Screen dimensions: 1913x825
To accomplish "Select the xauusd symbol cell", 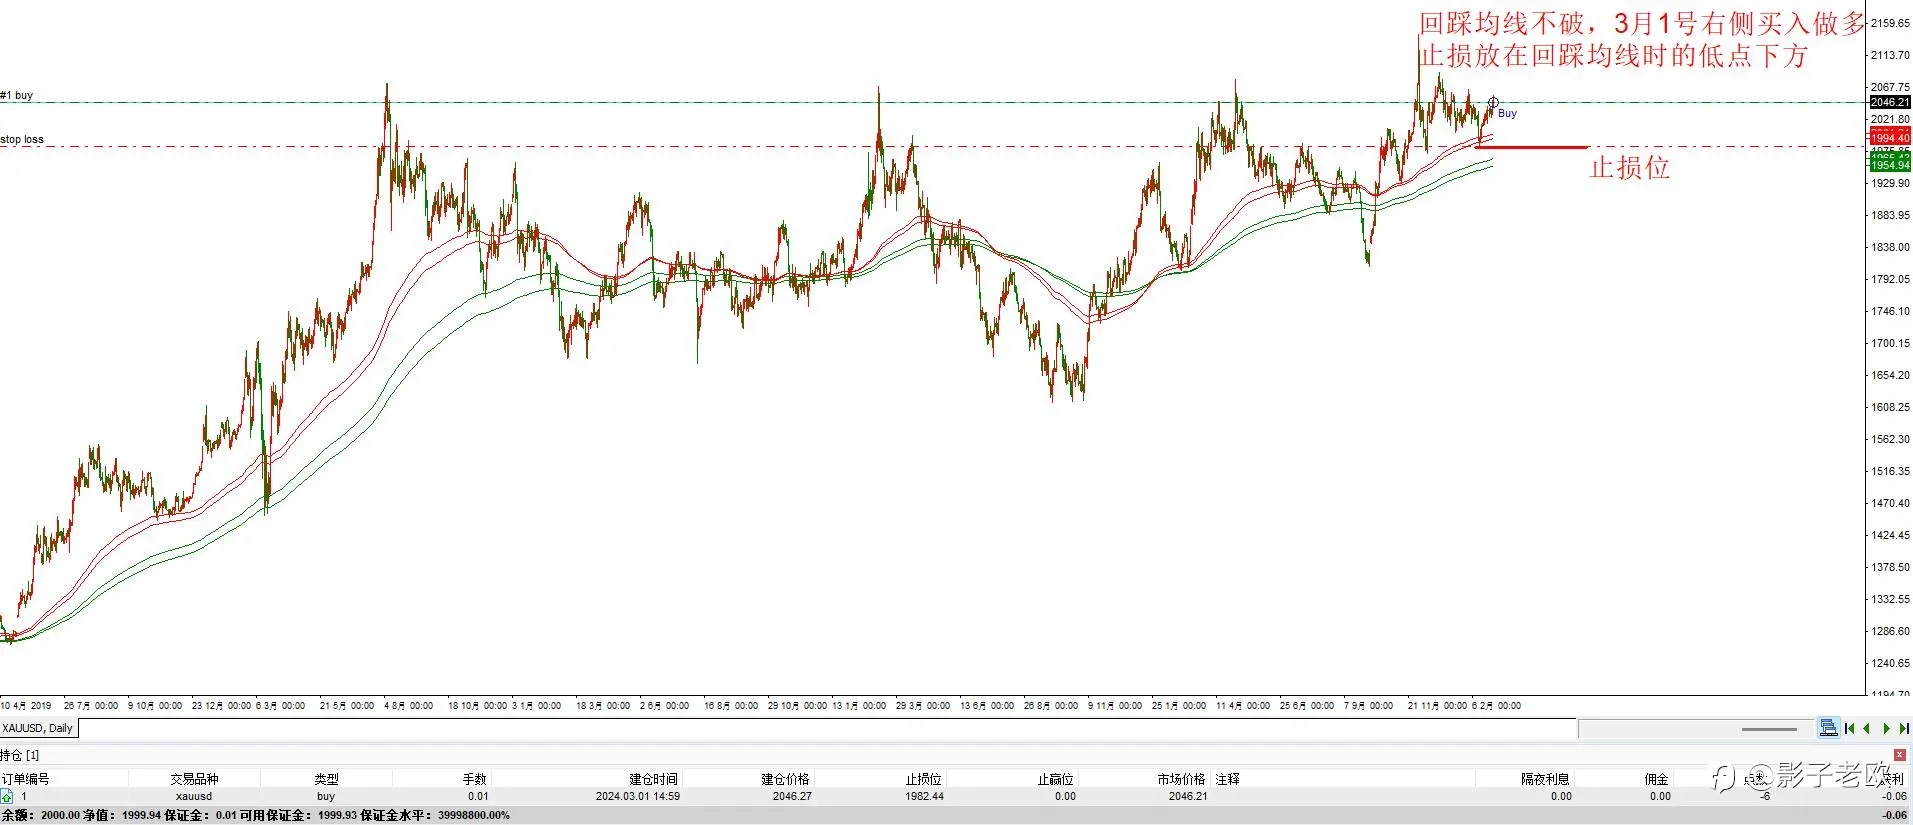I will [194, 797].
